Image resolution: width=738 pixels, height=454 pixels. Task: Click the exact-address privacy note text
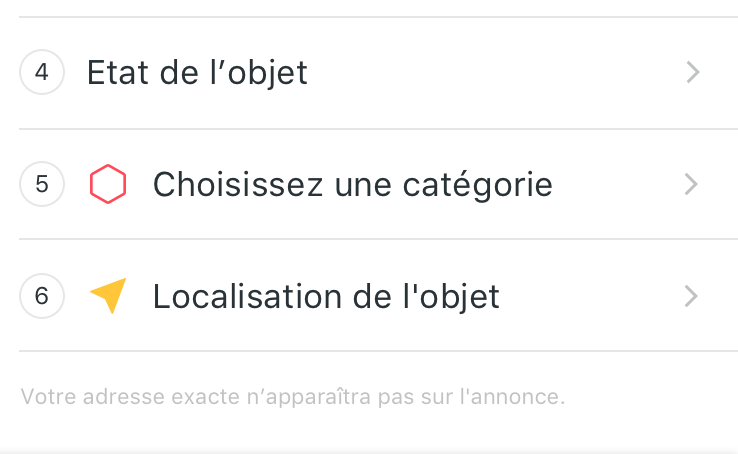292,397
